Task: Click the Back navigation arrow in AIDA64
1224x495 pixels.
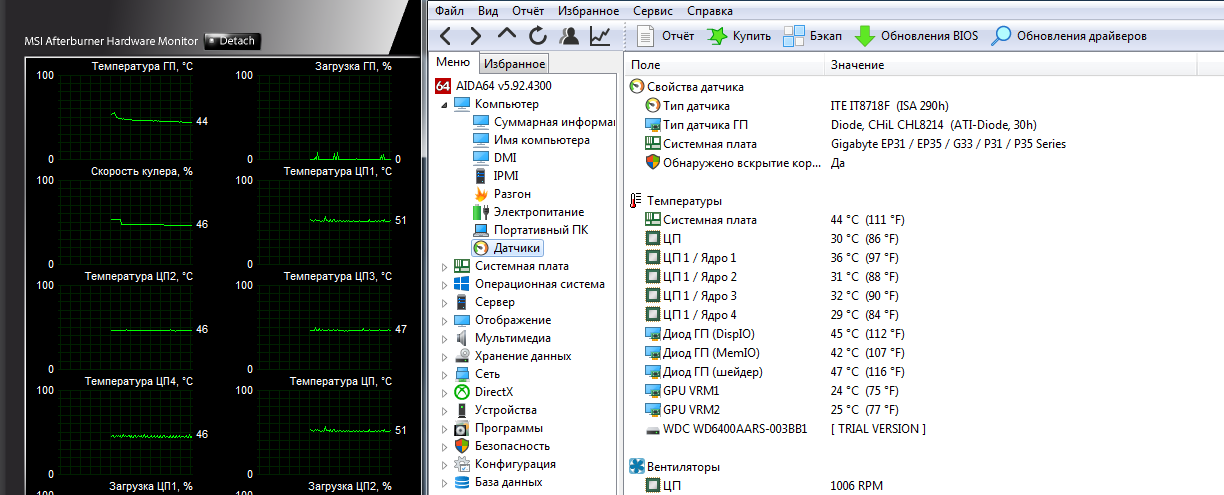Action: coord(447,36)
